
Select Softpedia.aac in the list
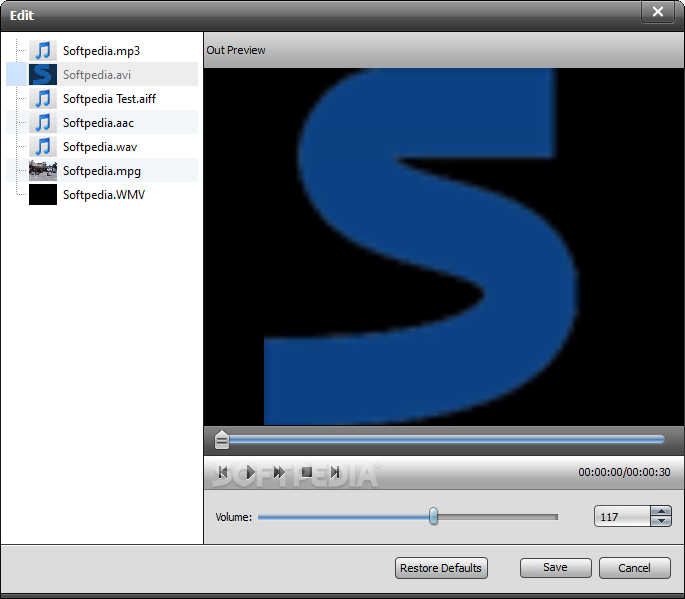pos(98,123)
